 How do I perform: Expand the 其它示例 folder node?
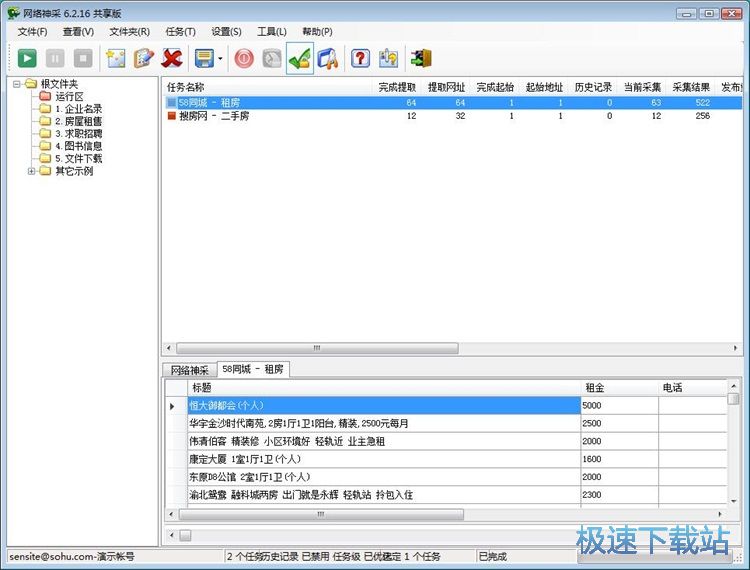pyautogui.click(x=31, y=171)
